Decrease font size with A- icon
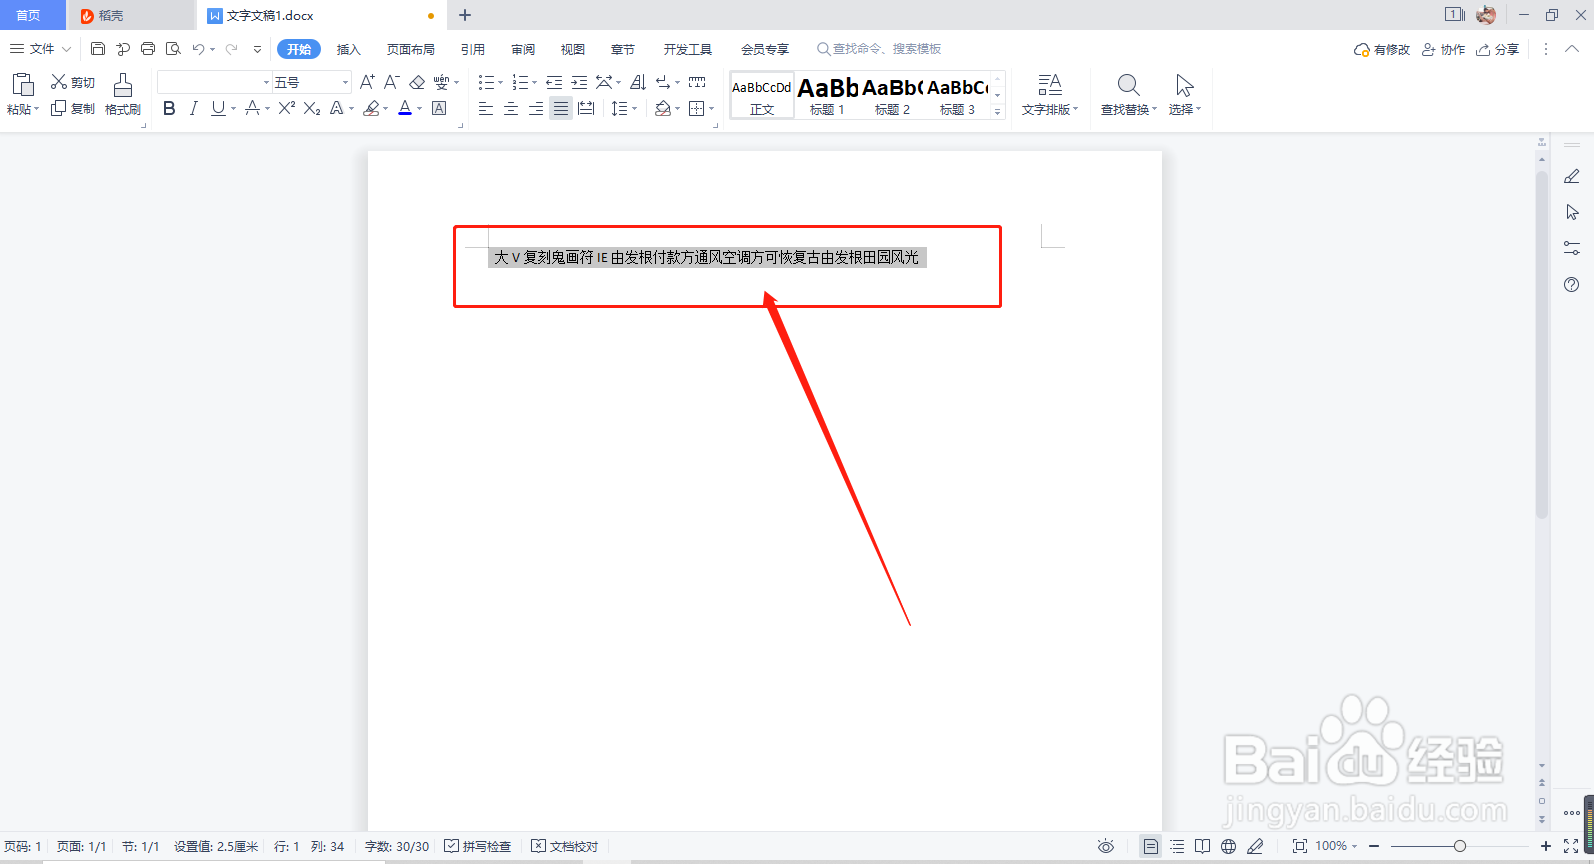Screen dimensions: 1594x864 point(392,82)
